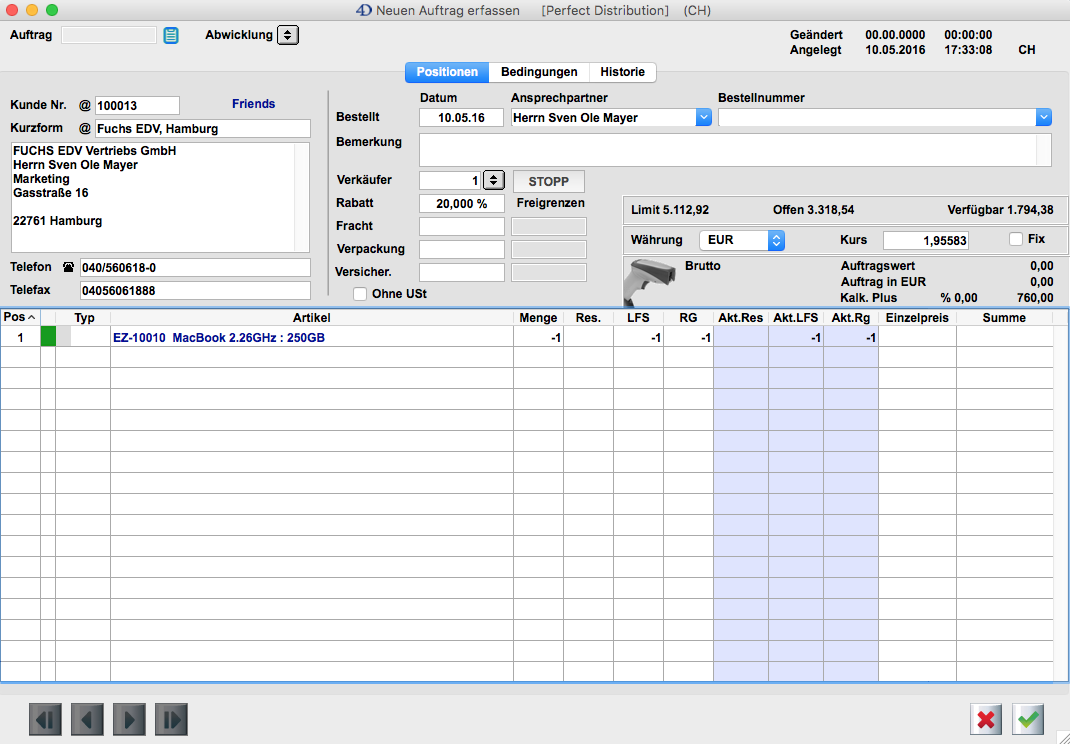Screen dimensions: 1070x744
Task: Expand the Bestellnummer dropdown arrow
Action: coord(1044,118)
